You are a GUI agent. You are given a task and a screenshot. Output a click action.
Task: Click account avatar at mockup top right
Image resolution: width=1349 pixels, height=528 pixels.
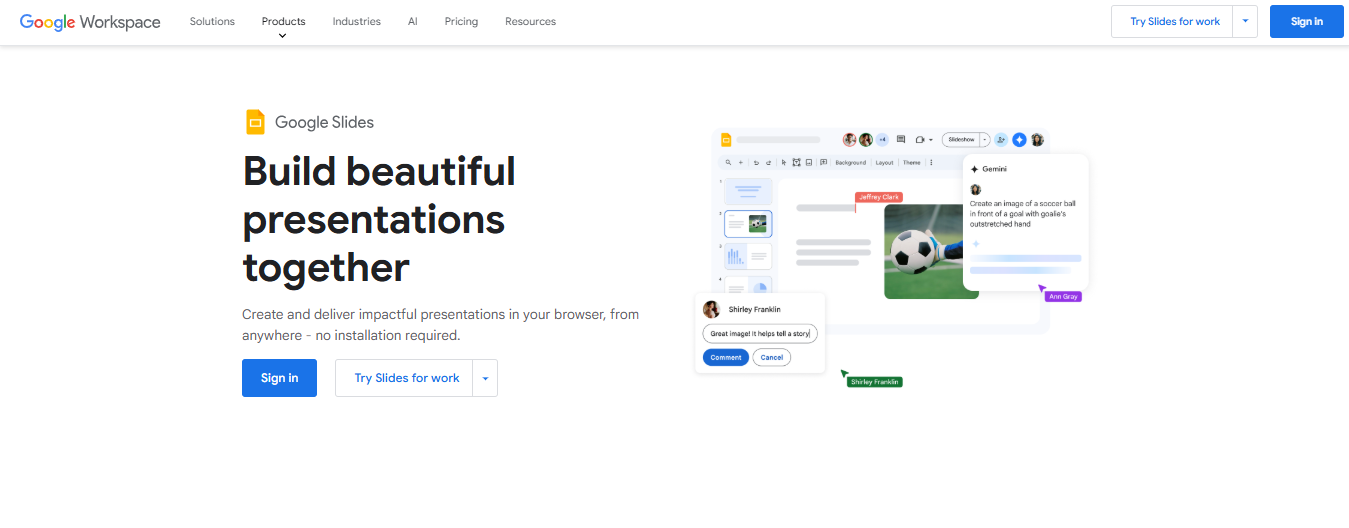[x=1037, y=140]
